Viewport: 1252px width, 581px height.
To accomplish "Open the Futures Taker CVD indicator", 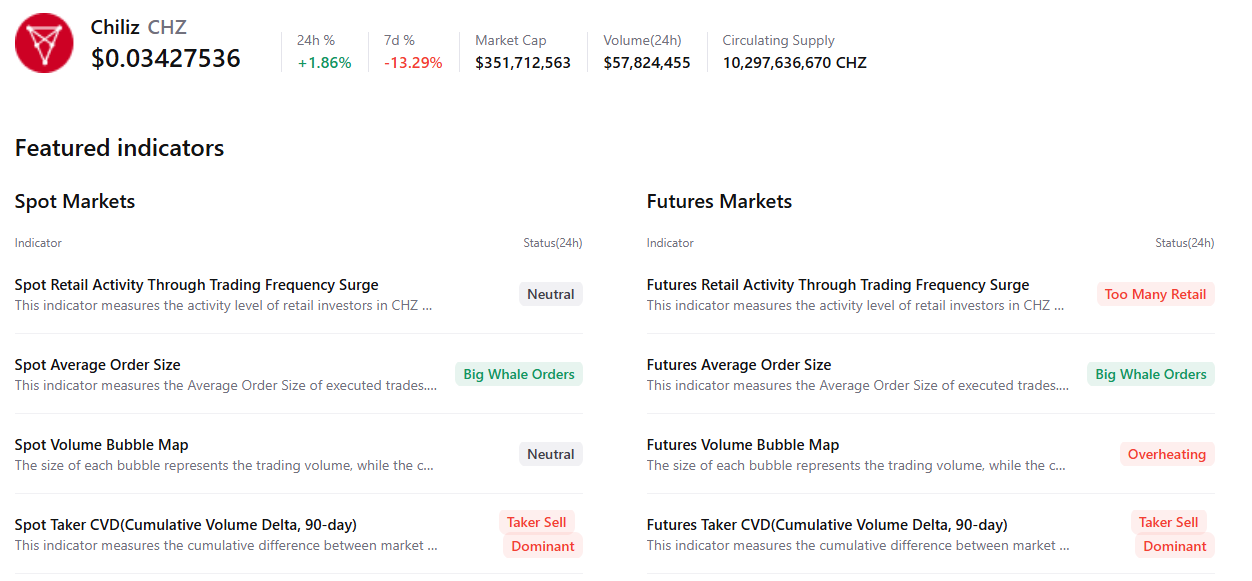I will pyautogui.click(x=826, y=525).
